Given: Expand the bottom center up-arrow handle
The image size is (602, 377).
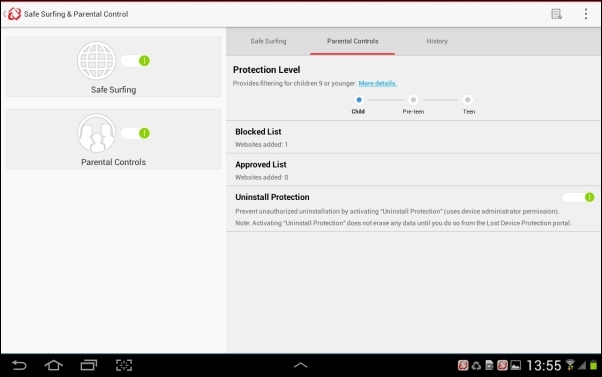Looking at the screenshot, I should point(301,365).
